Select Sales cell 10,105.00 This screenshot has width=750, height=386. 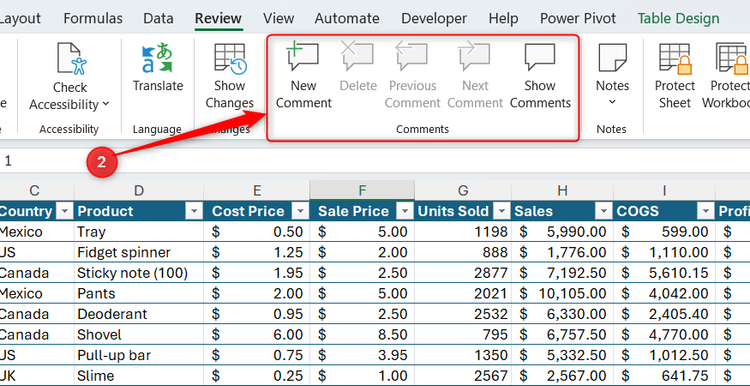[x=562, y=293]
